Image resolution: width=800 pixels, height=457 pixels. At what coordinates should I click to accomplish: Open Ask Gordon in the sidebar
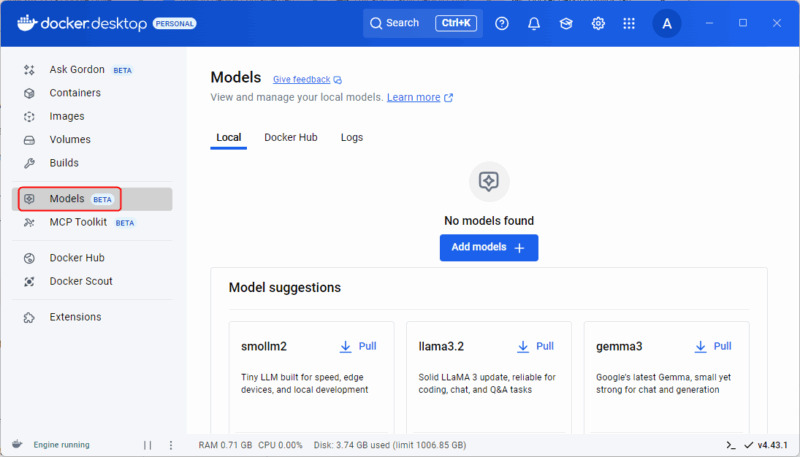click(x=77, y=69)
